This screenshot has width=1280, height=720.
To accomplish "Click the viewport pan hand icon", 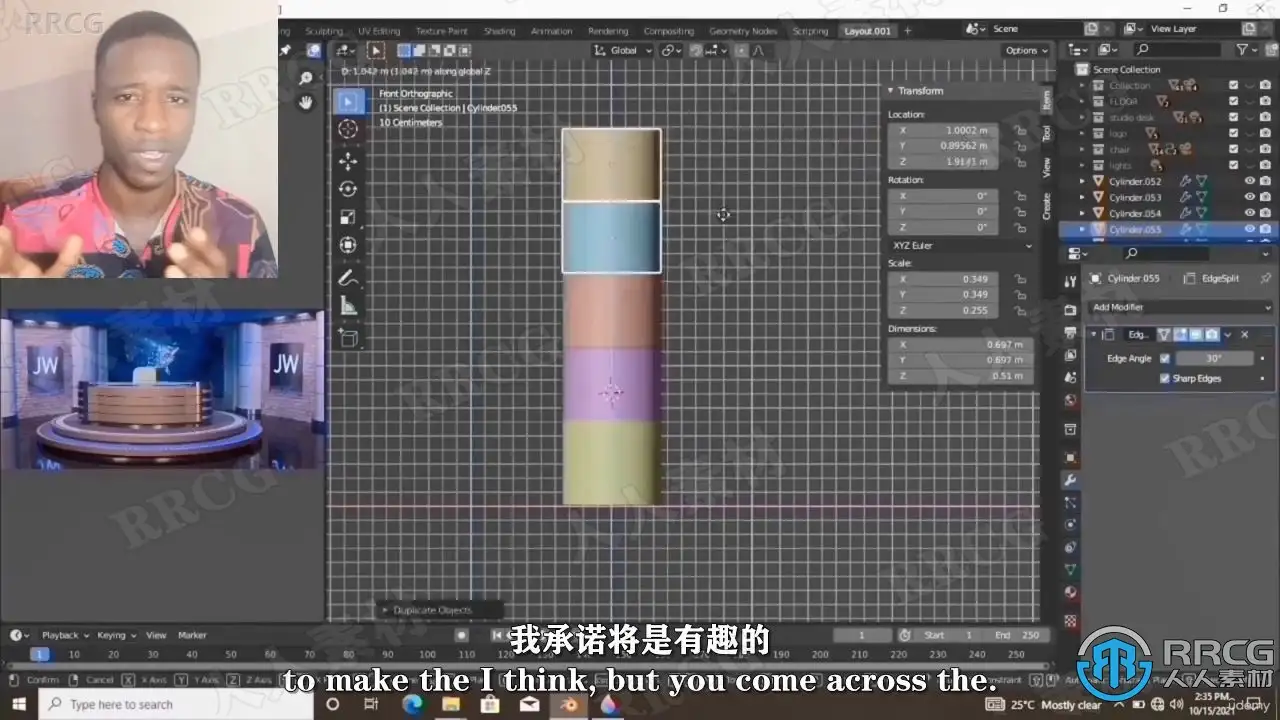I will [306, 102].
